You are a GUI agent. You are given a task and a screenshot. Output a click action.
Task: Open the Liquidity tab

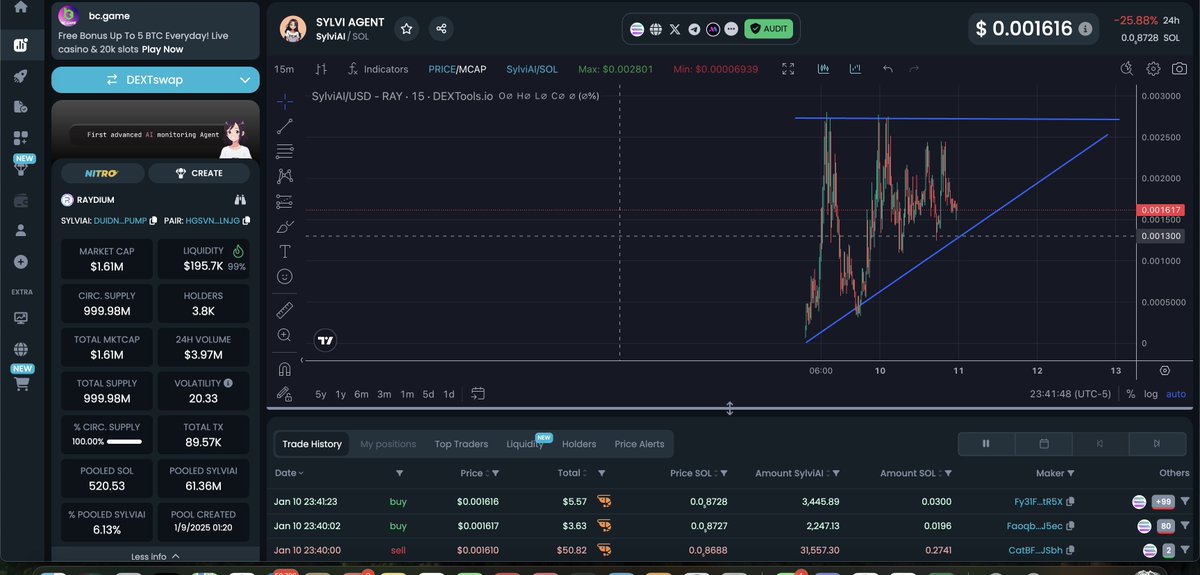[525, 444]
